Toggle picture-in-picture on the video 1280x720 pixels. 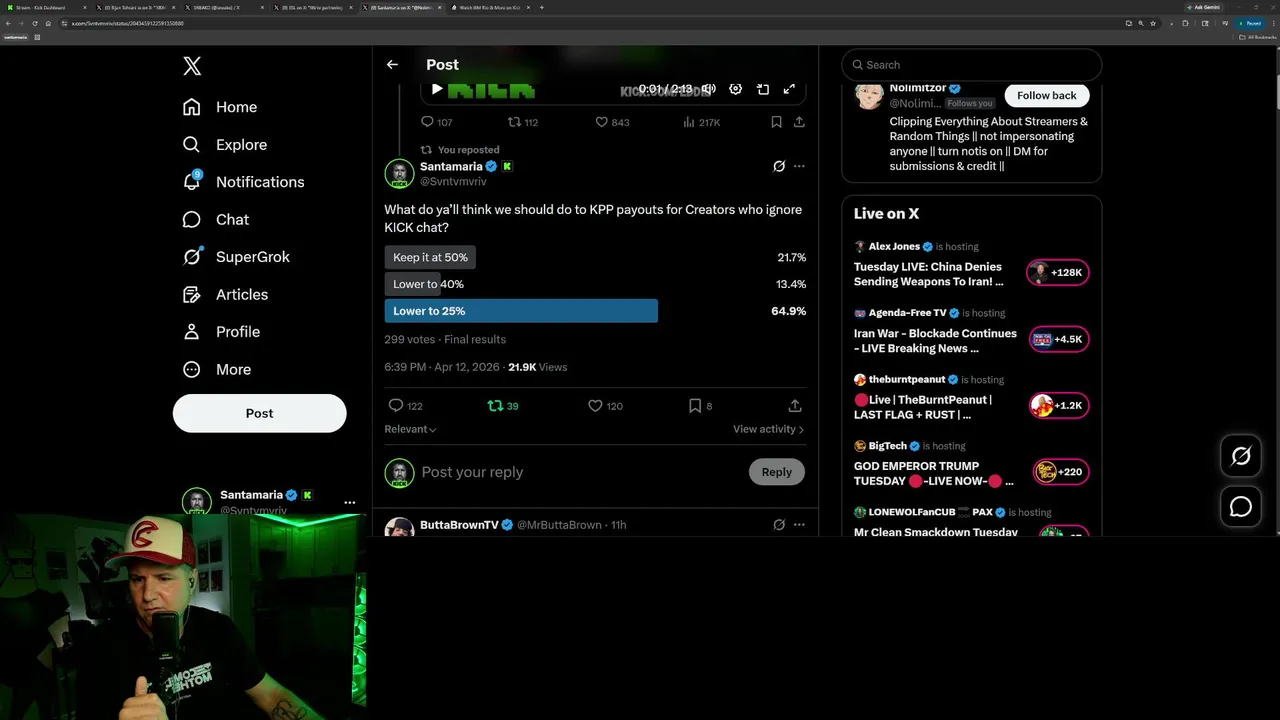(x=762, y=89)
